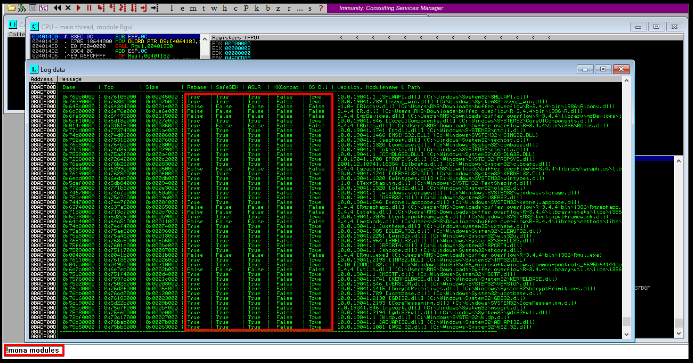
Task: Click the CPU disassembly pane scroll up arrow
Action: [205, 39]
